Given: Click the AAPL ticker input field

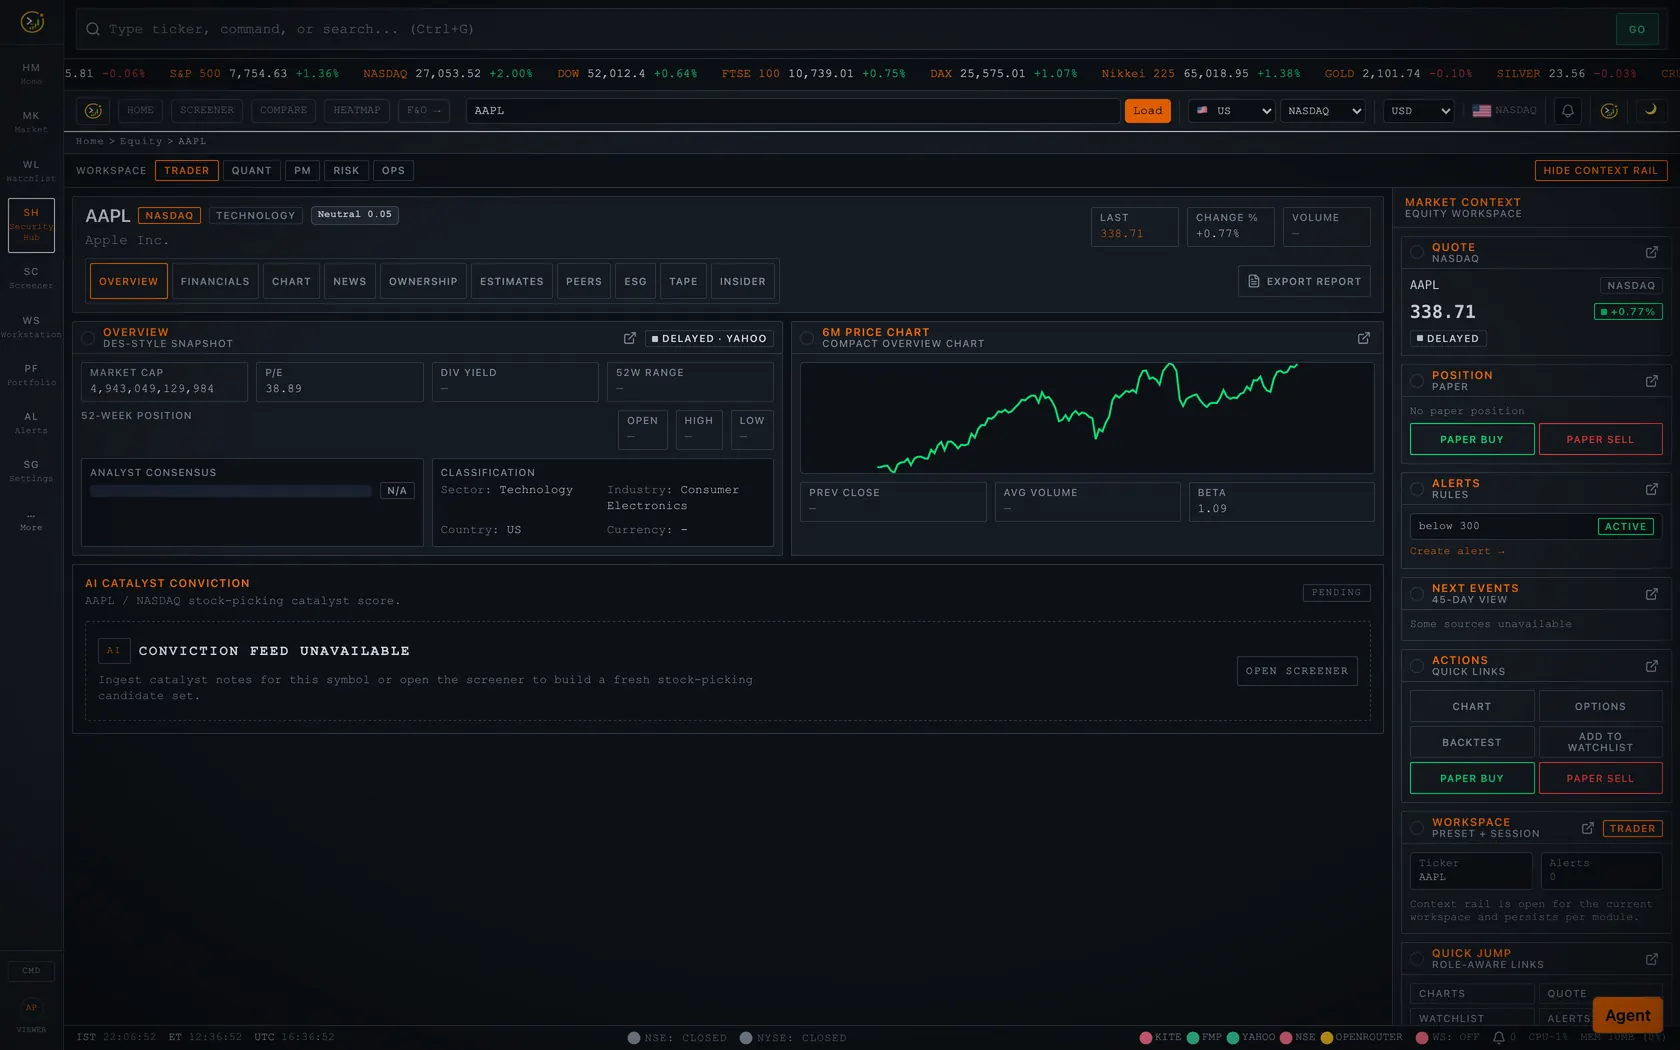Looking at the screenshot, I should [x=793, y=111].
